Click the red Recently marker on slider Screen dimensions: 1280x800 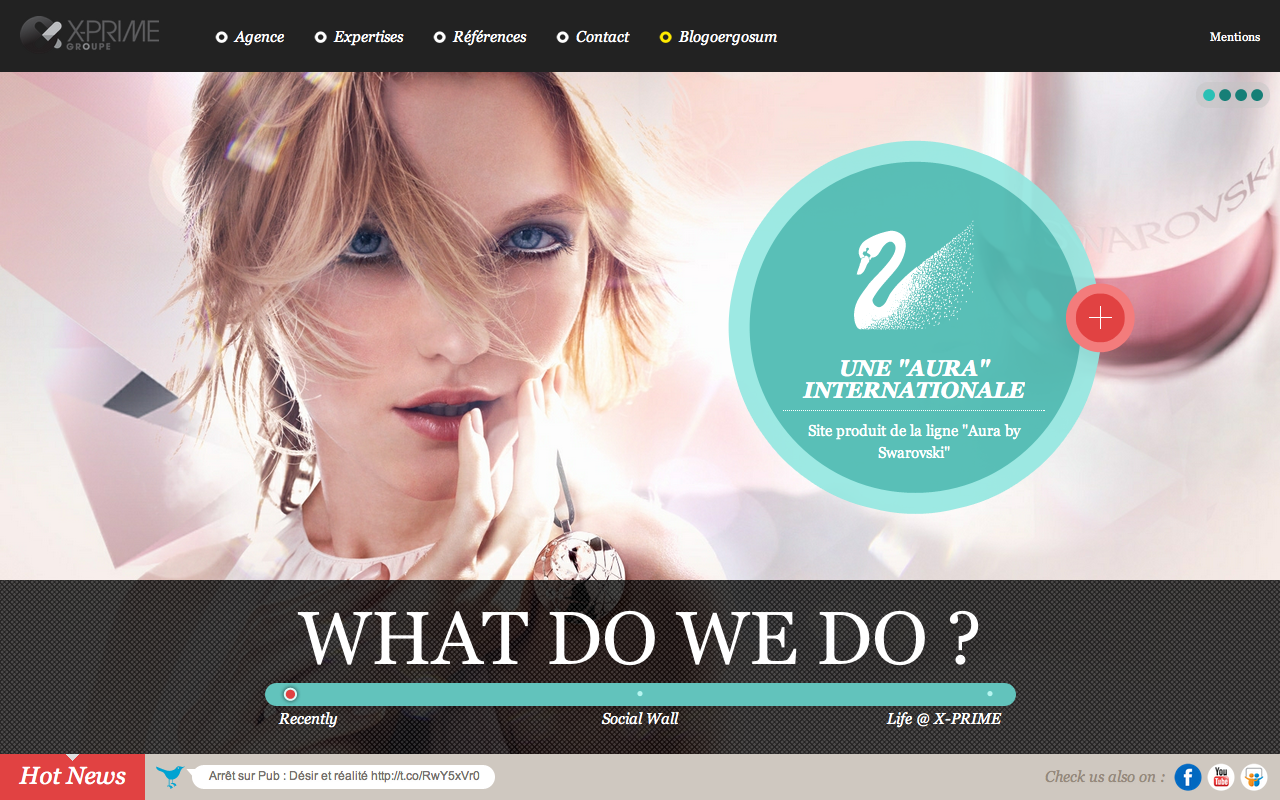click(x=290, y=694)
